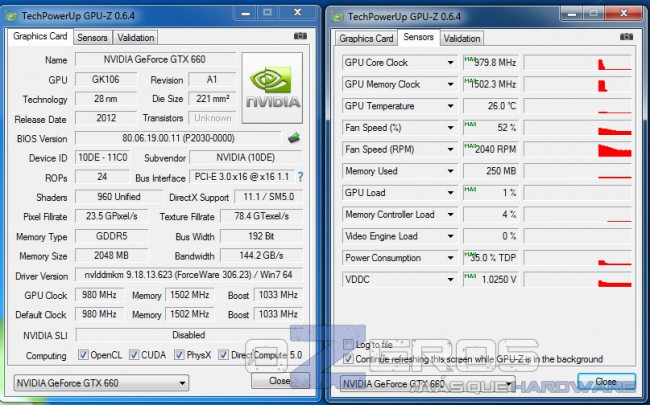Click the Memory Type field GDDR5

111,236
